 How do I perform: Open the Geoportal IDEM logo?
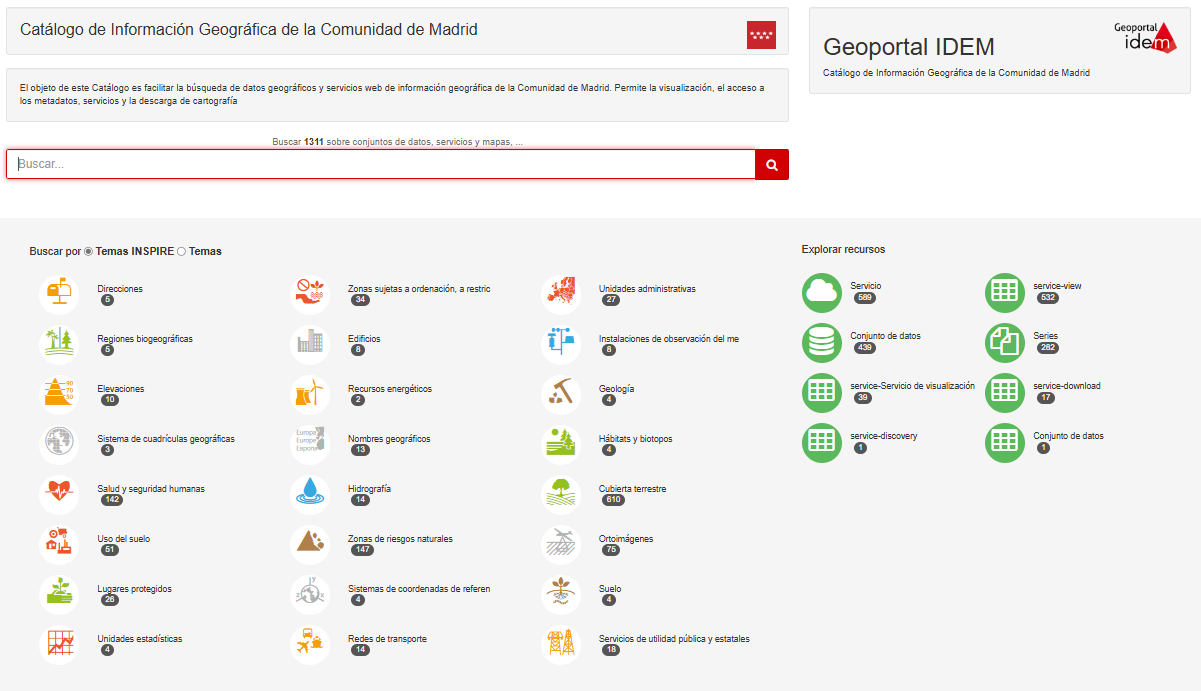pyautogui.click(x=1145, y=37)
